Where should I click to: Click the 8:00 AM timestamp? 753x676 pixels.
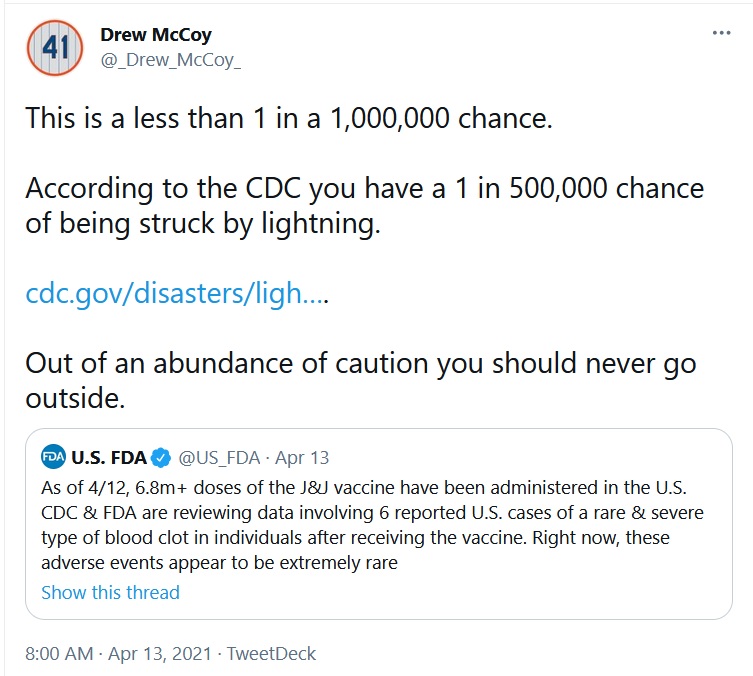click(x=59, y=653)
